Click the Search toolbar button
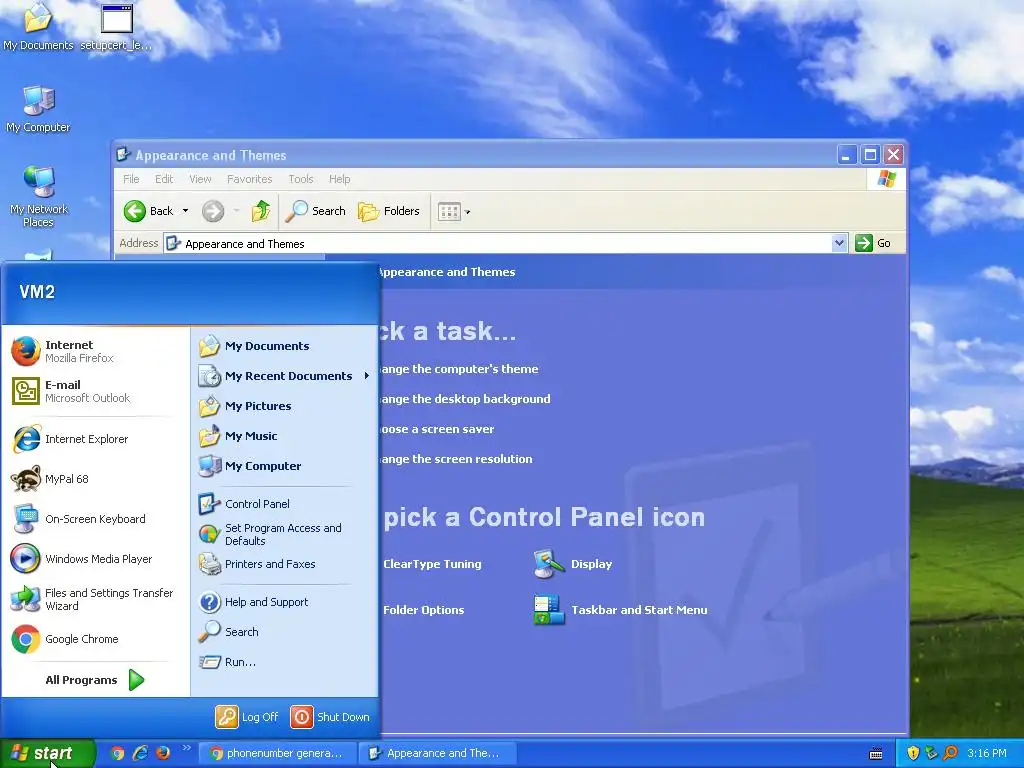 coord(315,211)
